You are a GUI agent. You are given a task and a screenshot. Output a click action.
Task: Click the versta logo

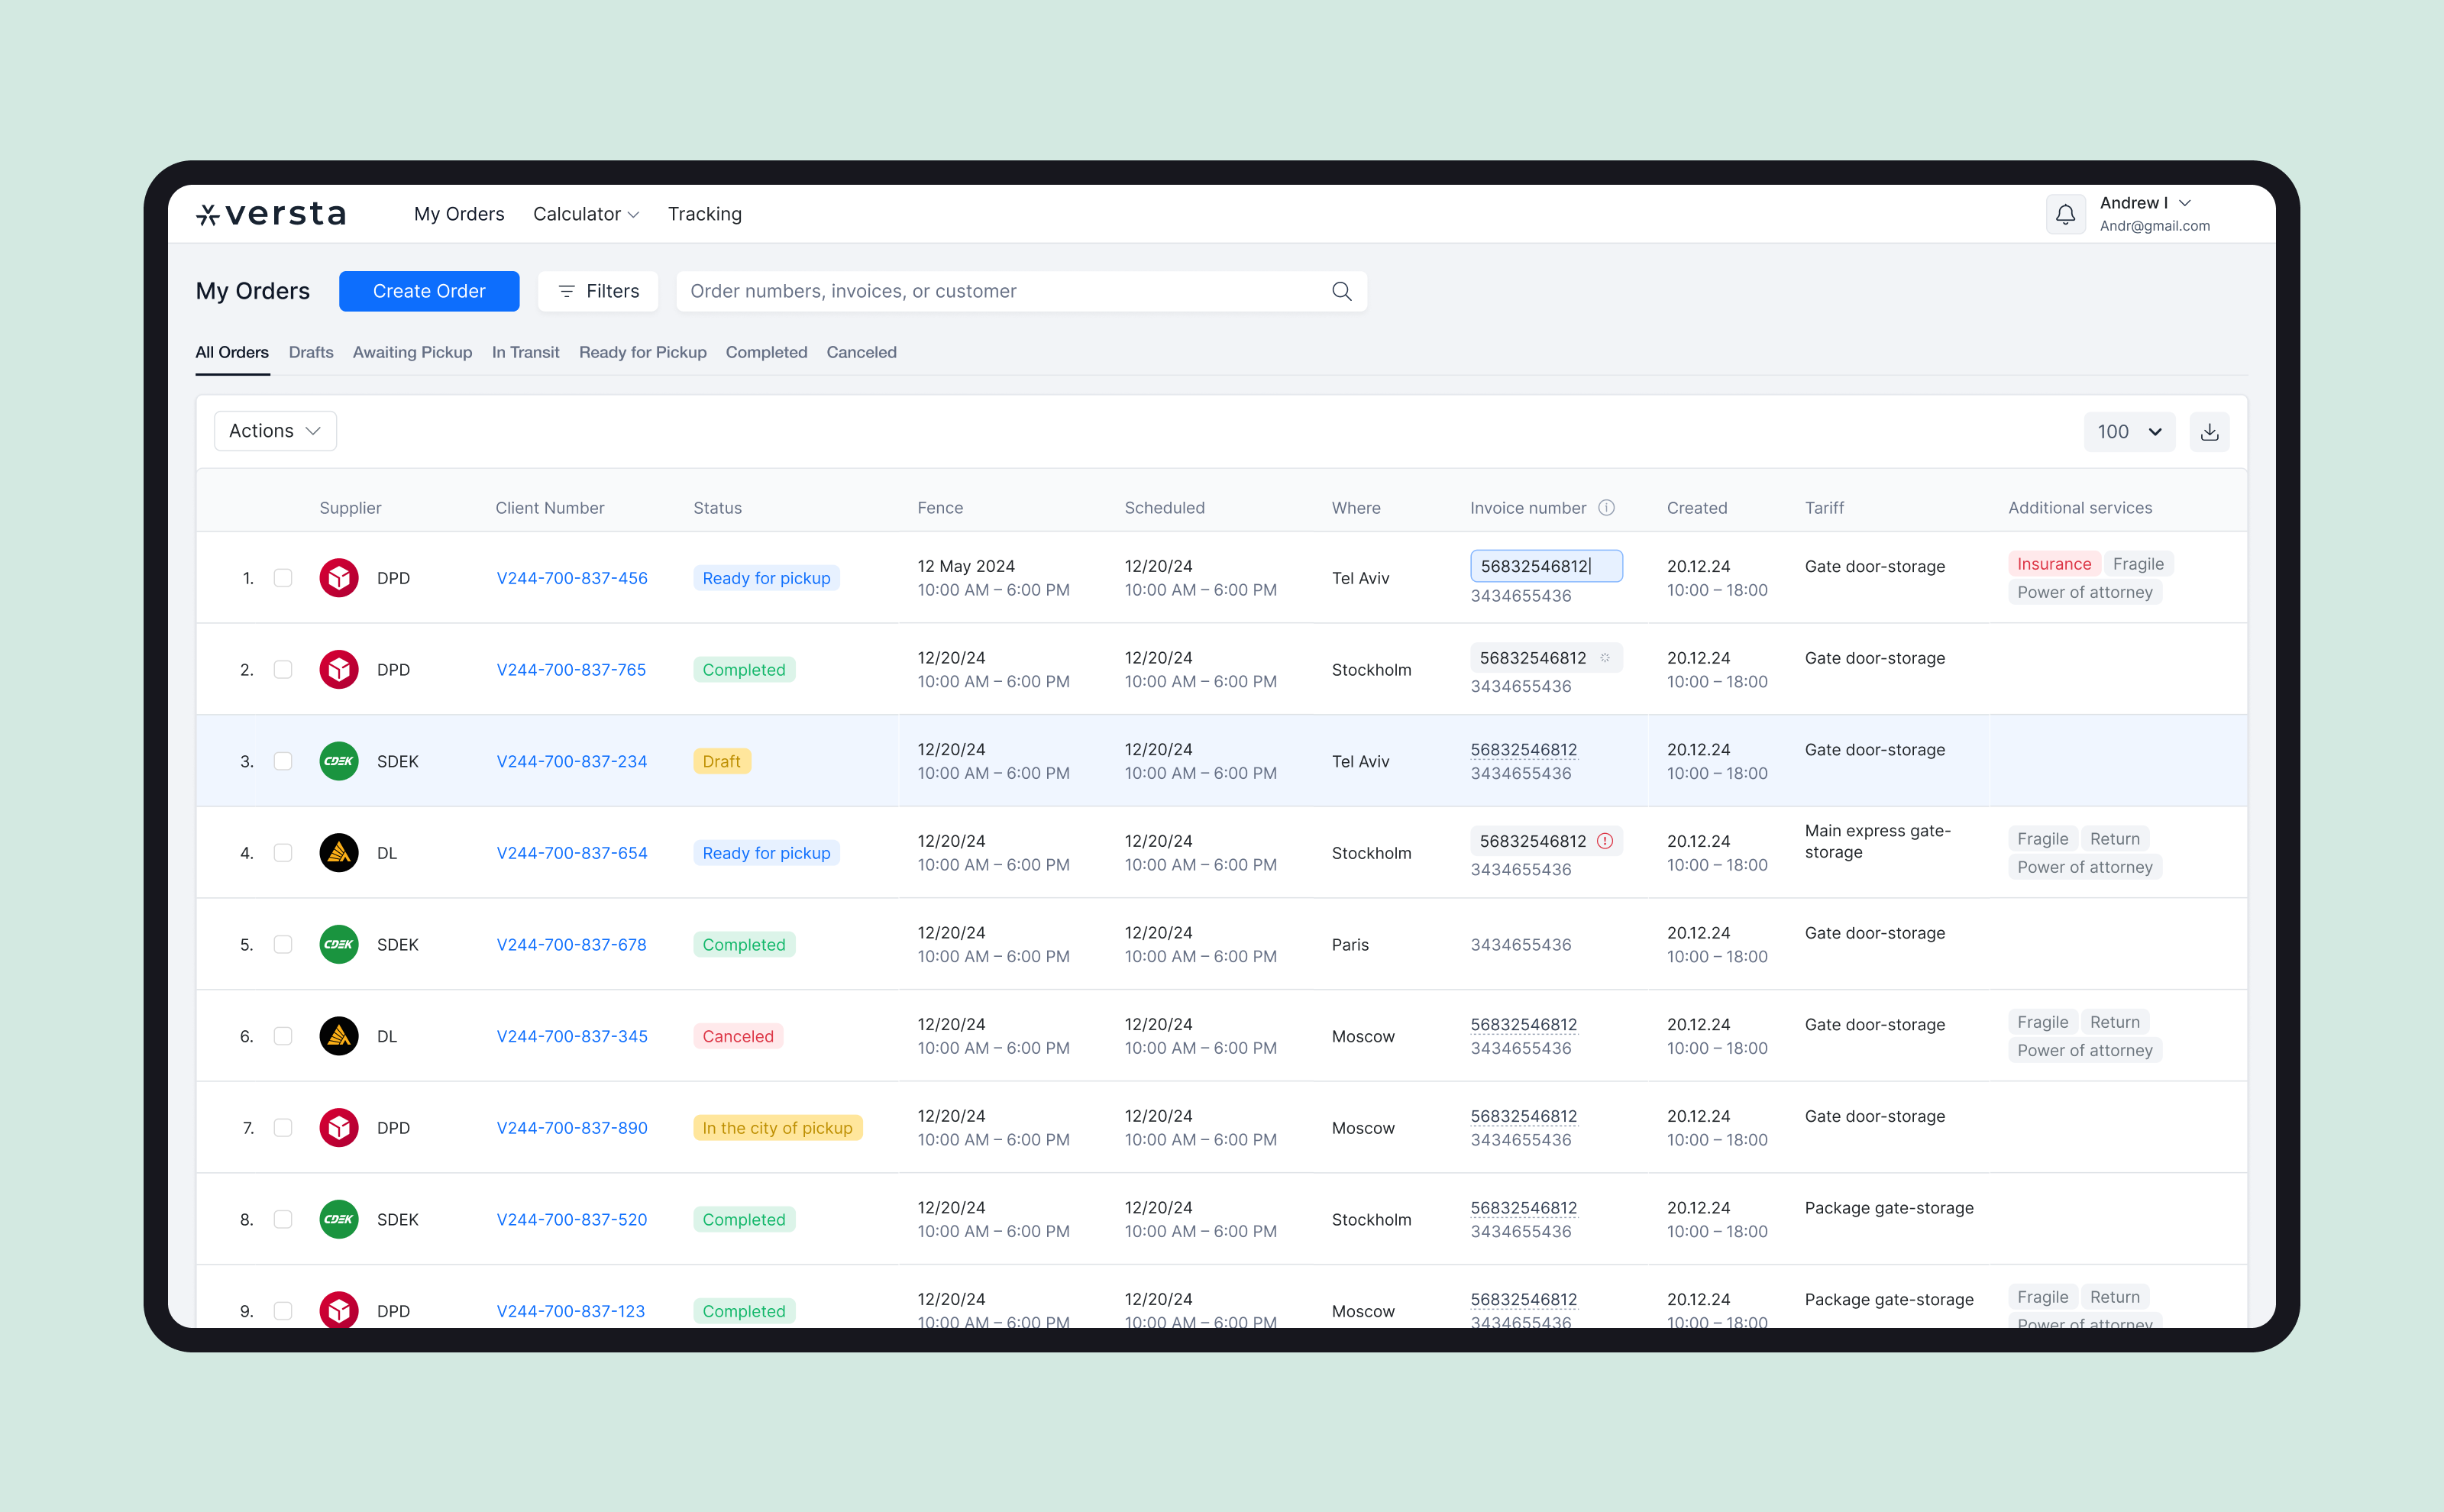pos(272,214)
